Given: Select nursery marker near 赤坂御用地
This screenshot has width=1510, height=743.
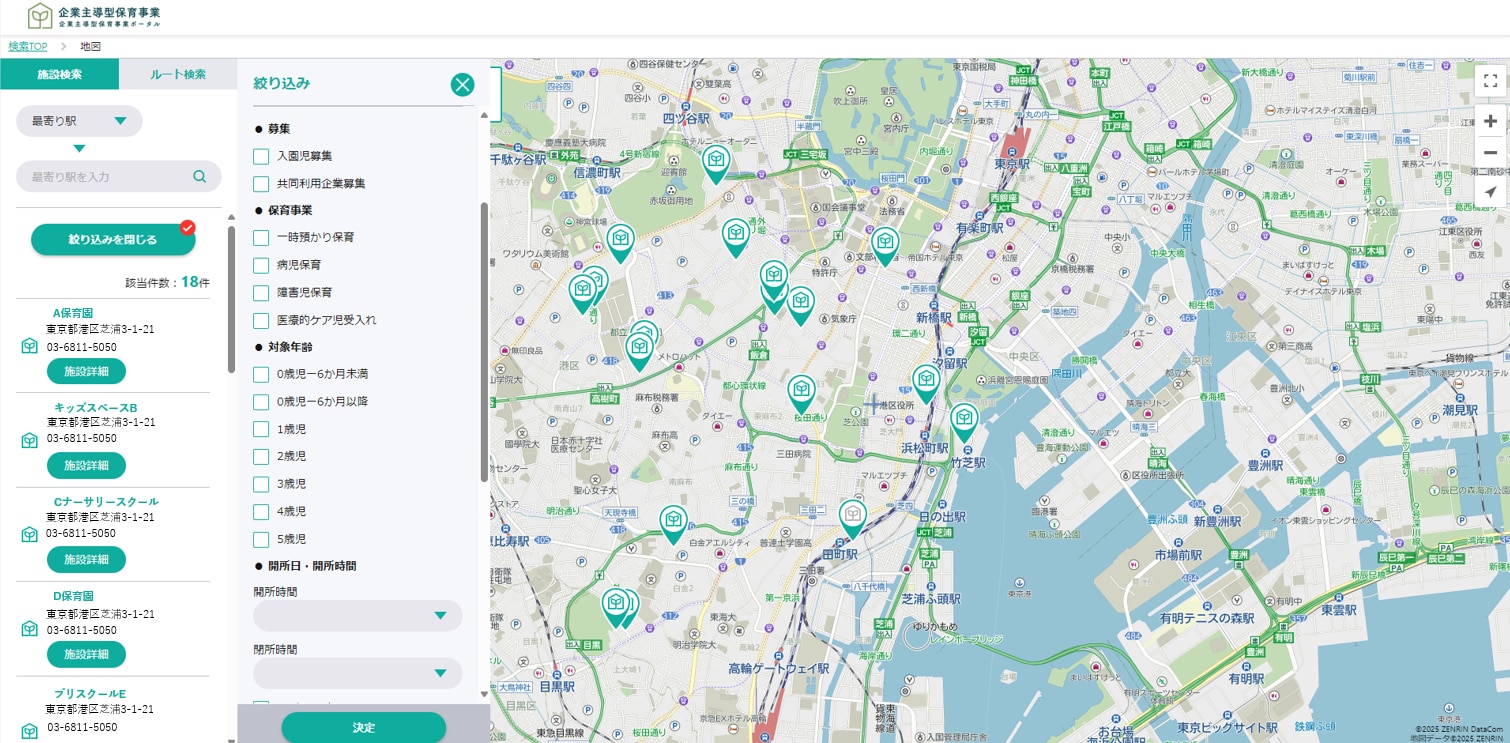Looking at the screenshot, I should point(736,238).
